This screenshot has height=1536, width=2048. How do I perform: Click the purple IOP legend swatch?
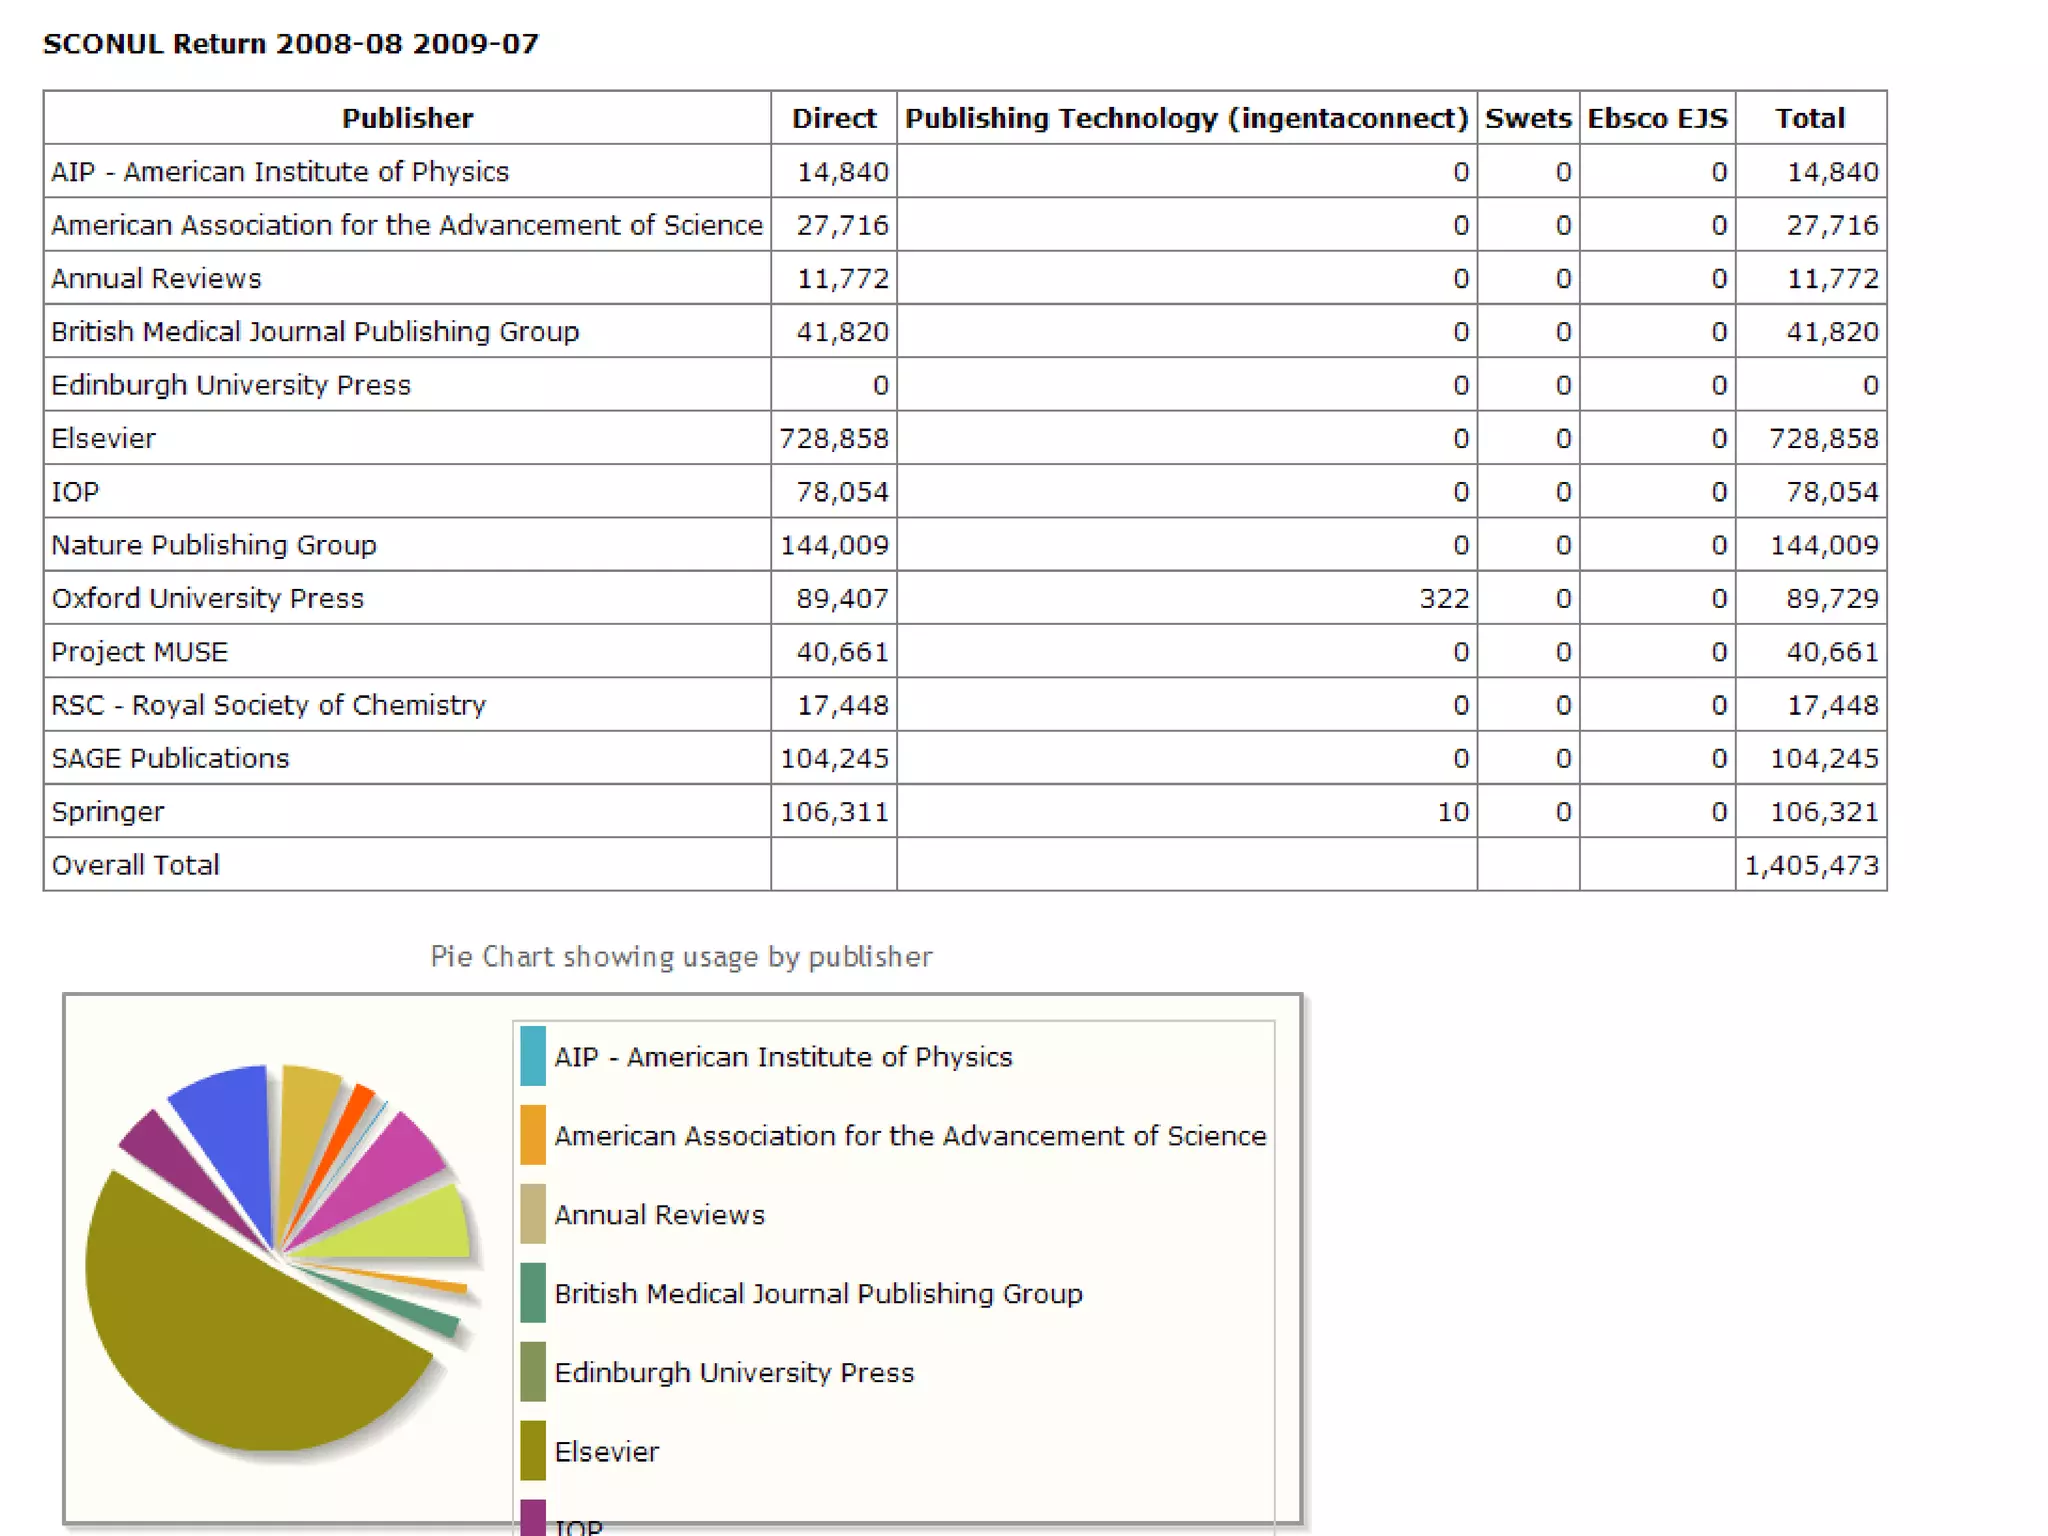532,1518
